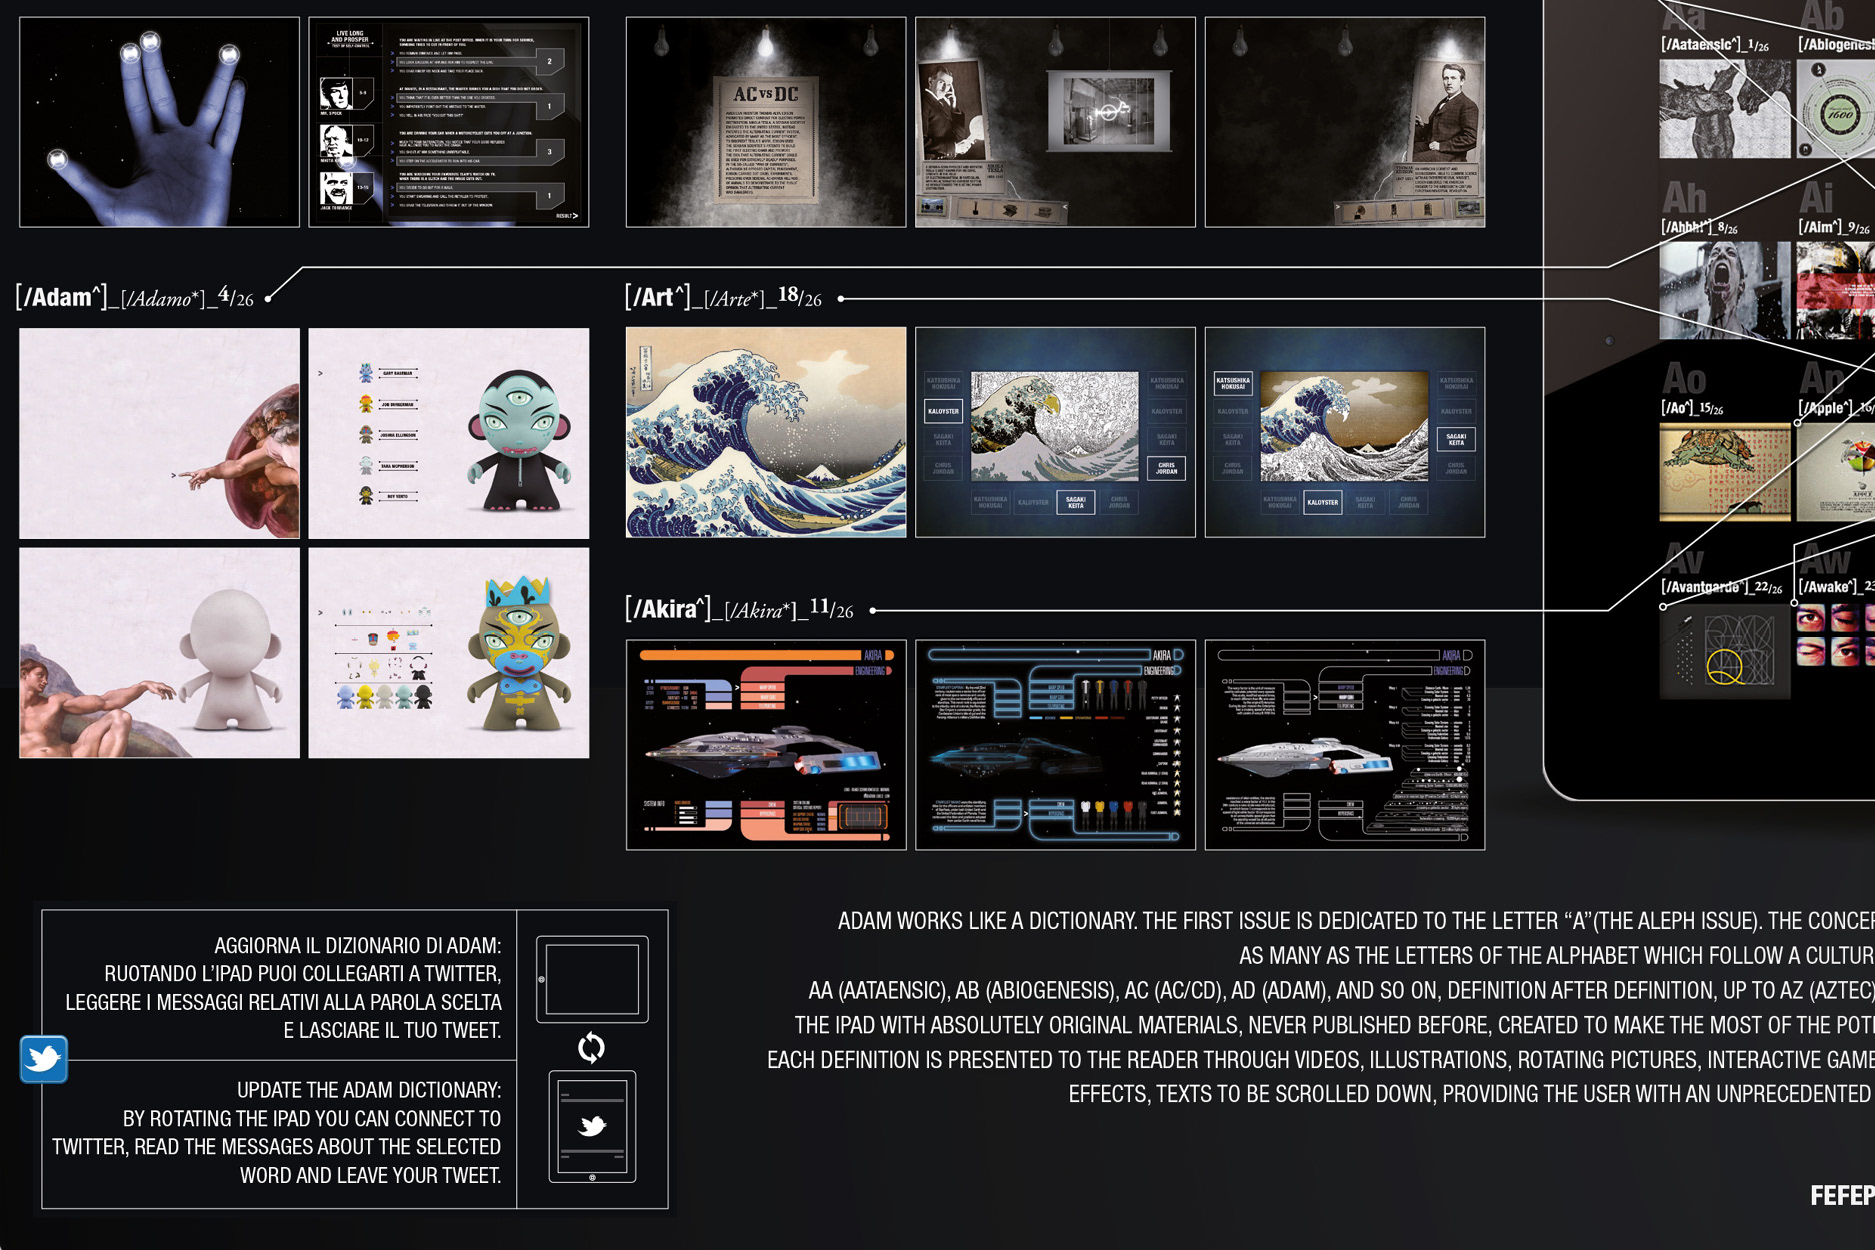Click the landscape iPad outline icon
1875x1250 pixels.
coord(592,979)
